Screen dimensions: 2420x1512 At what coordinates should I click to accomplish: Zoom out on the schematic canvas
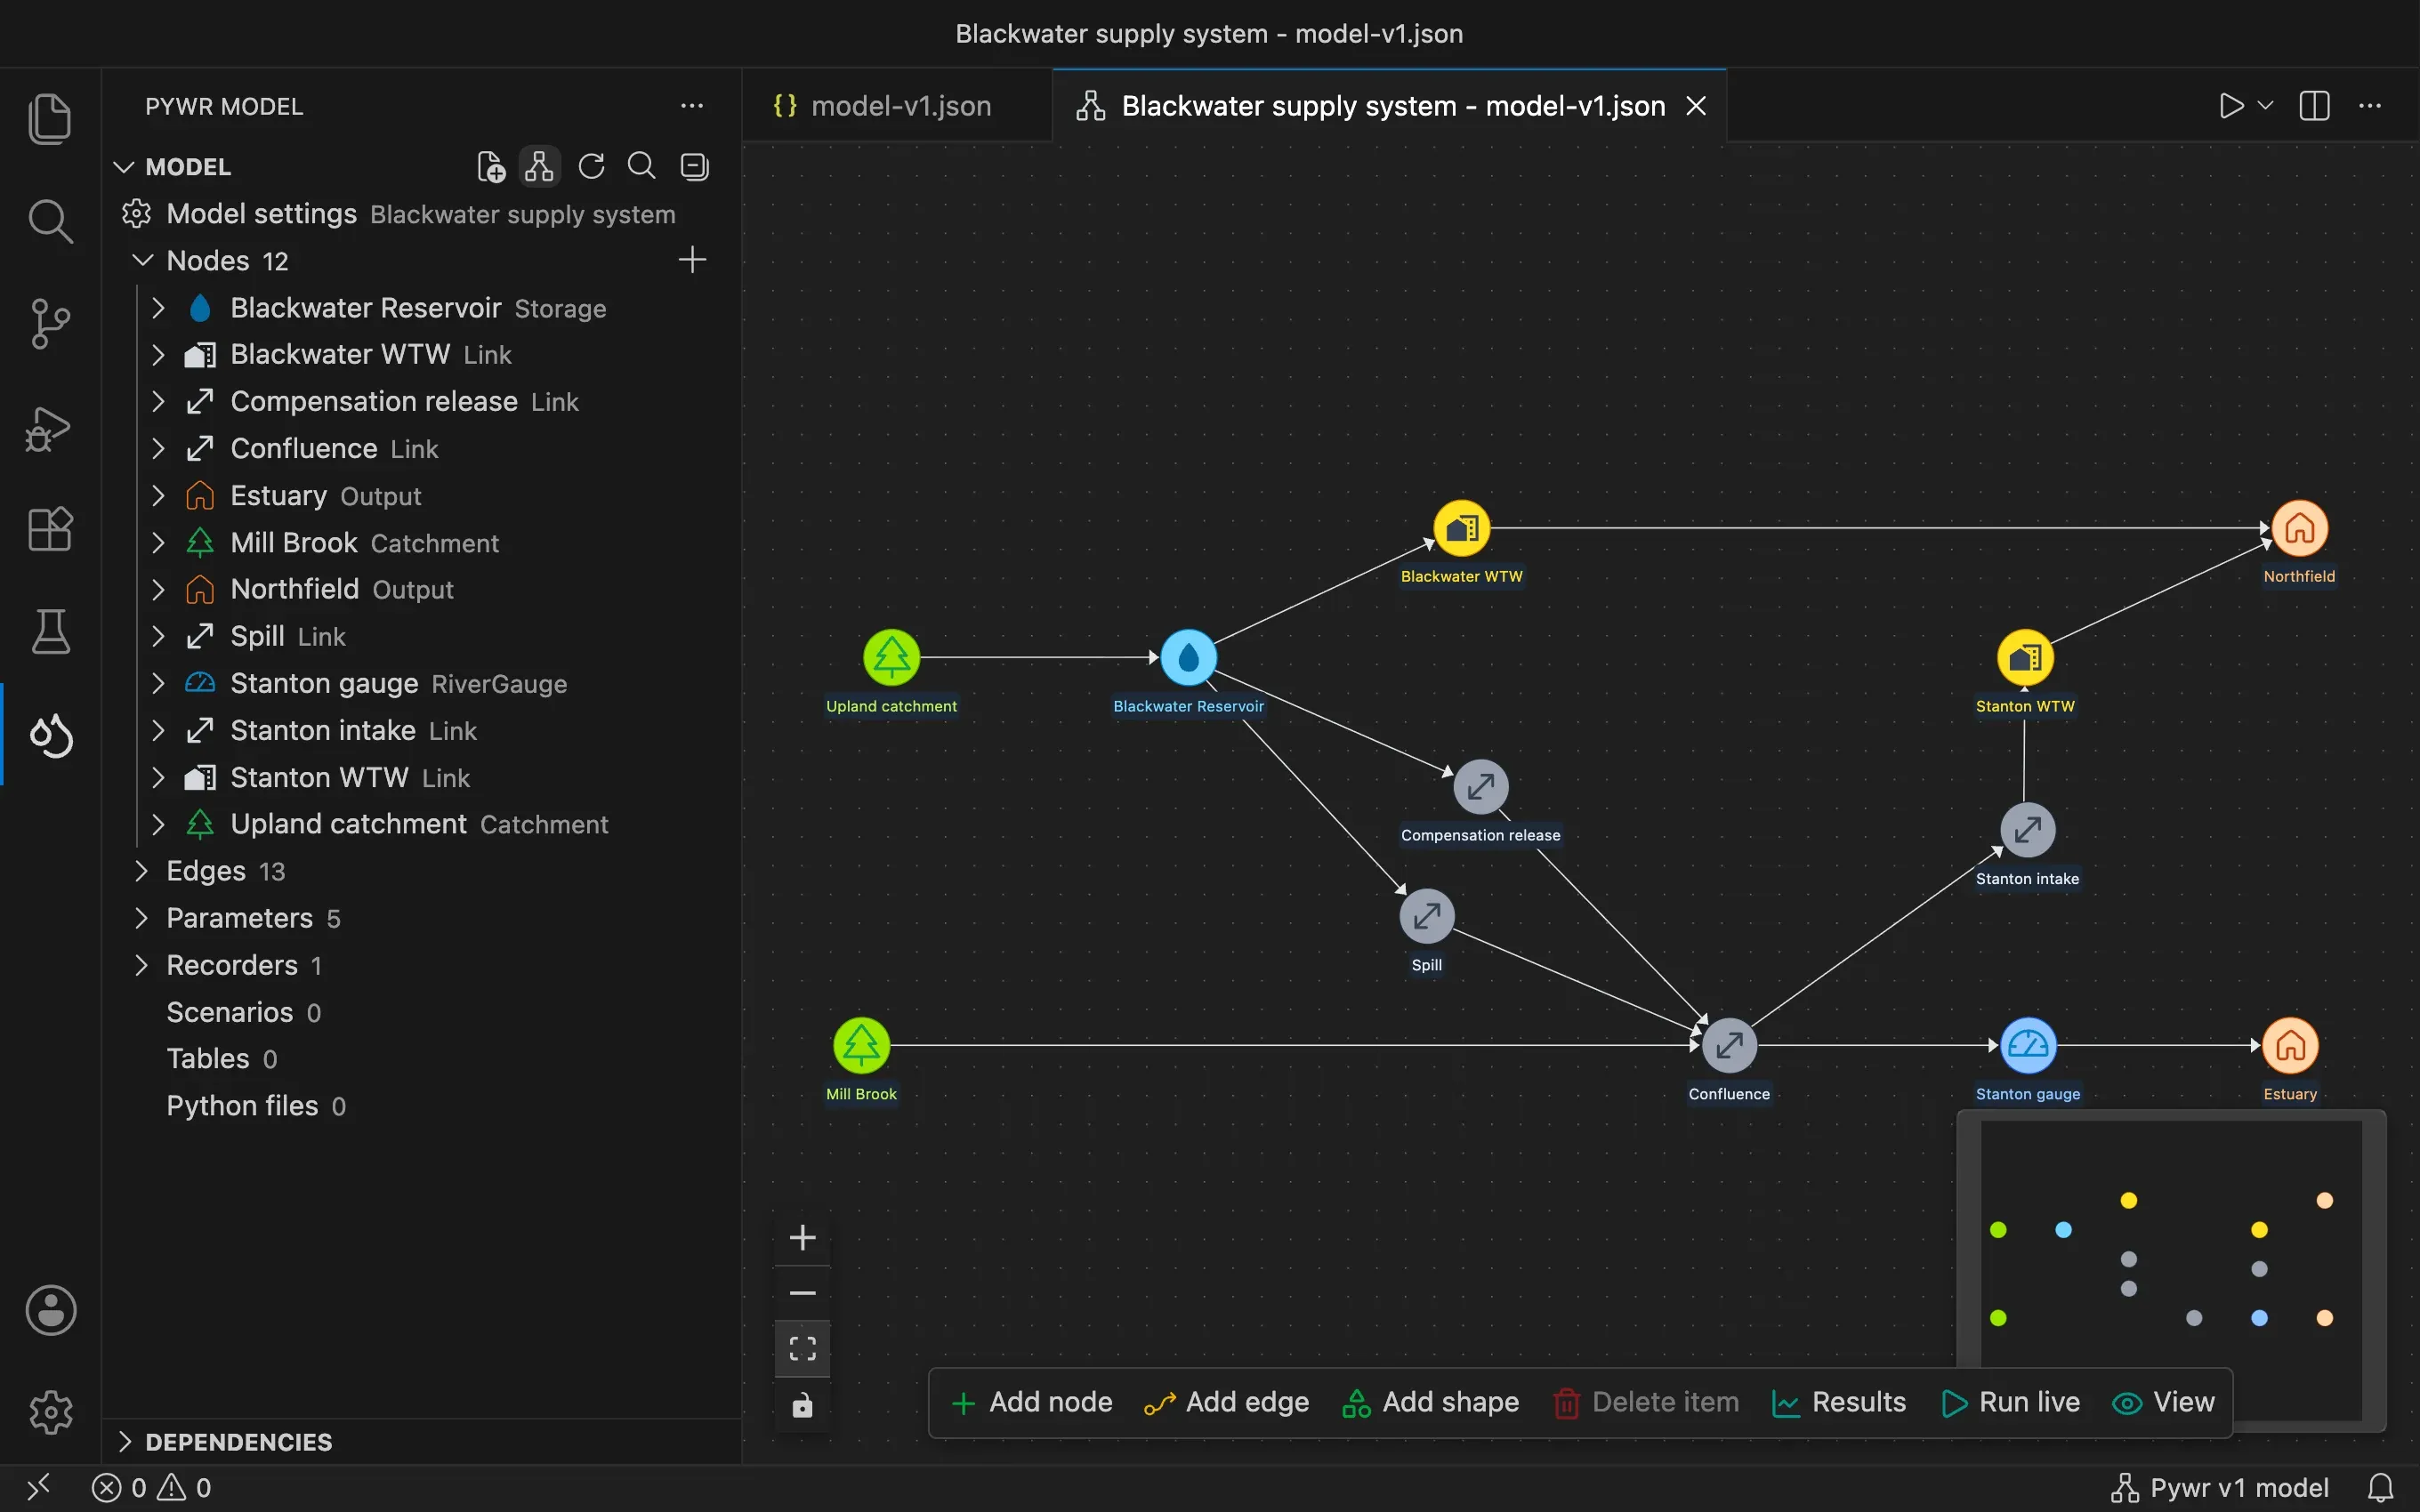(802, 1293)
